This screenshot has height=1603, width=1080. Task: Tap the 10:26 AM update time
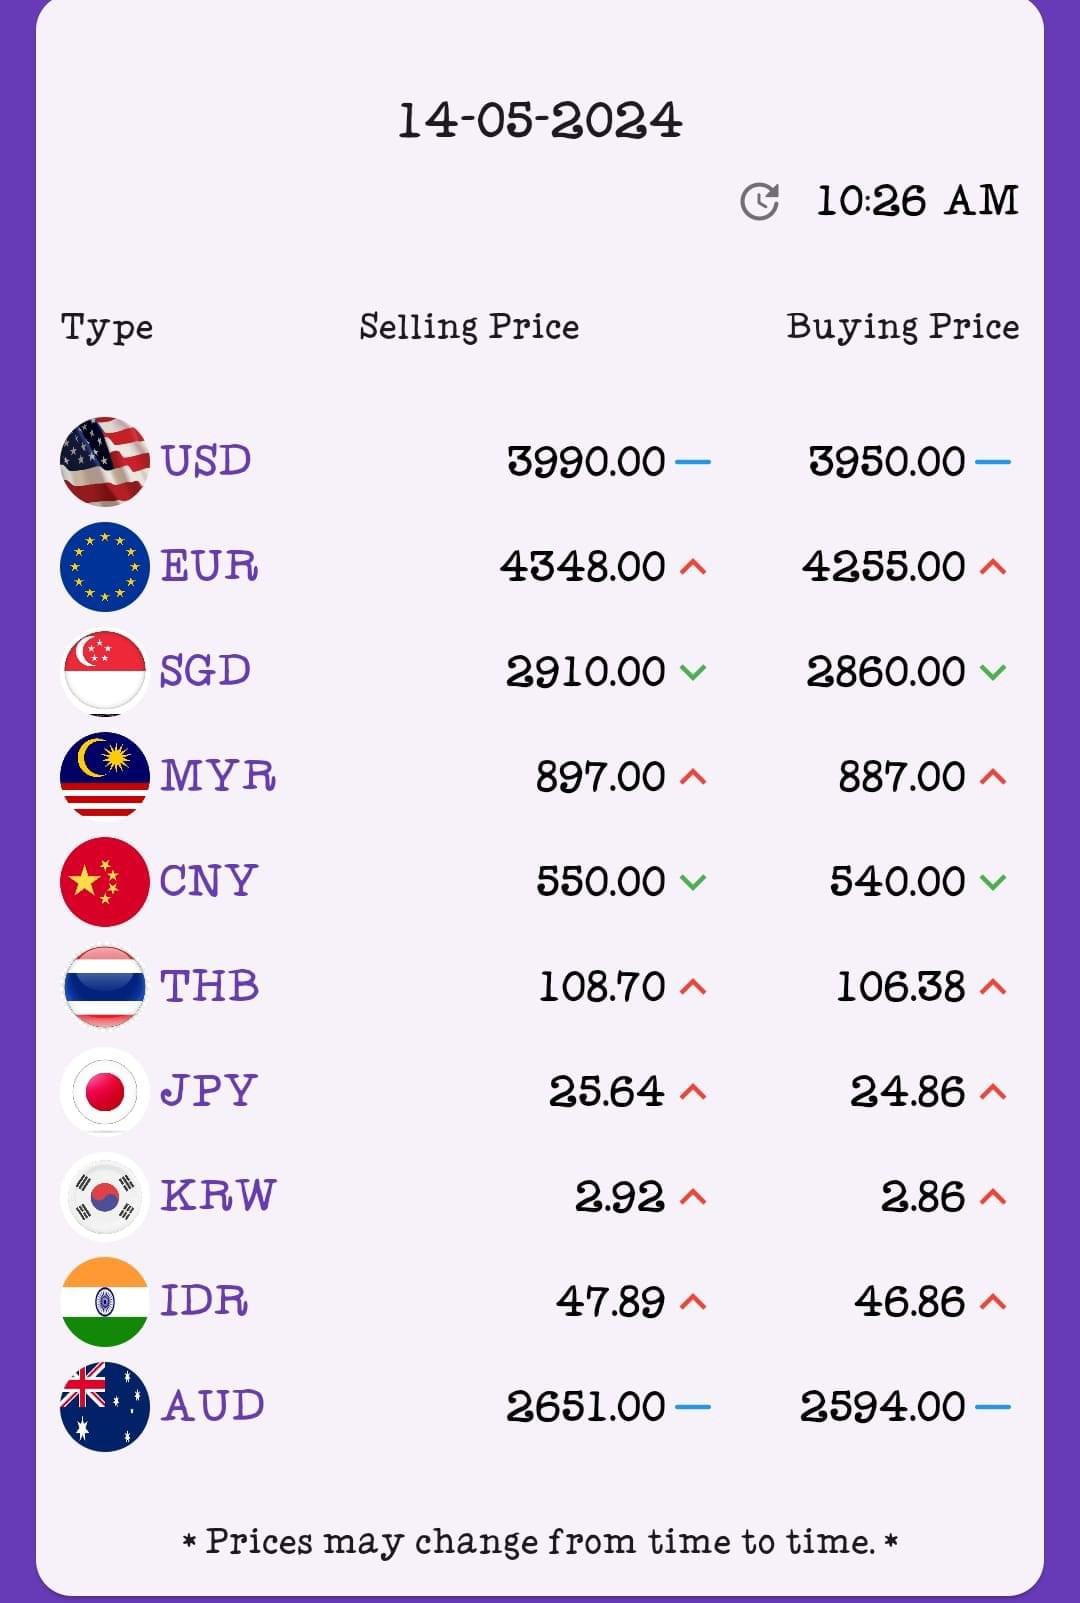pos(917,201)
